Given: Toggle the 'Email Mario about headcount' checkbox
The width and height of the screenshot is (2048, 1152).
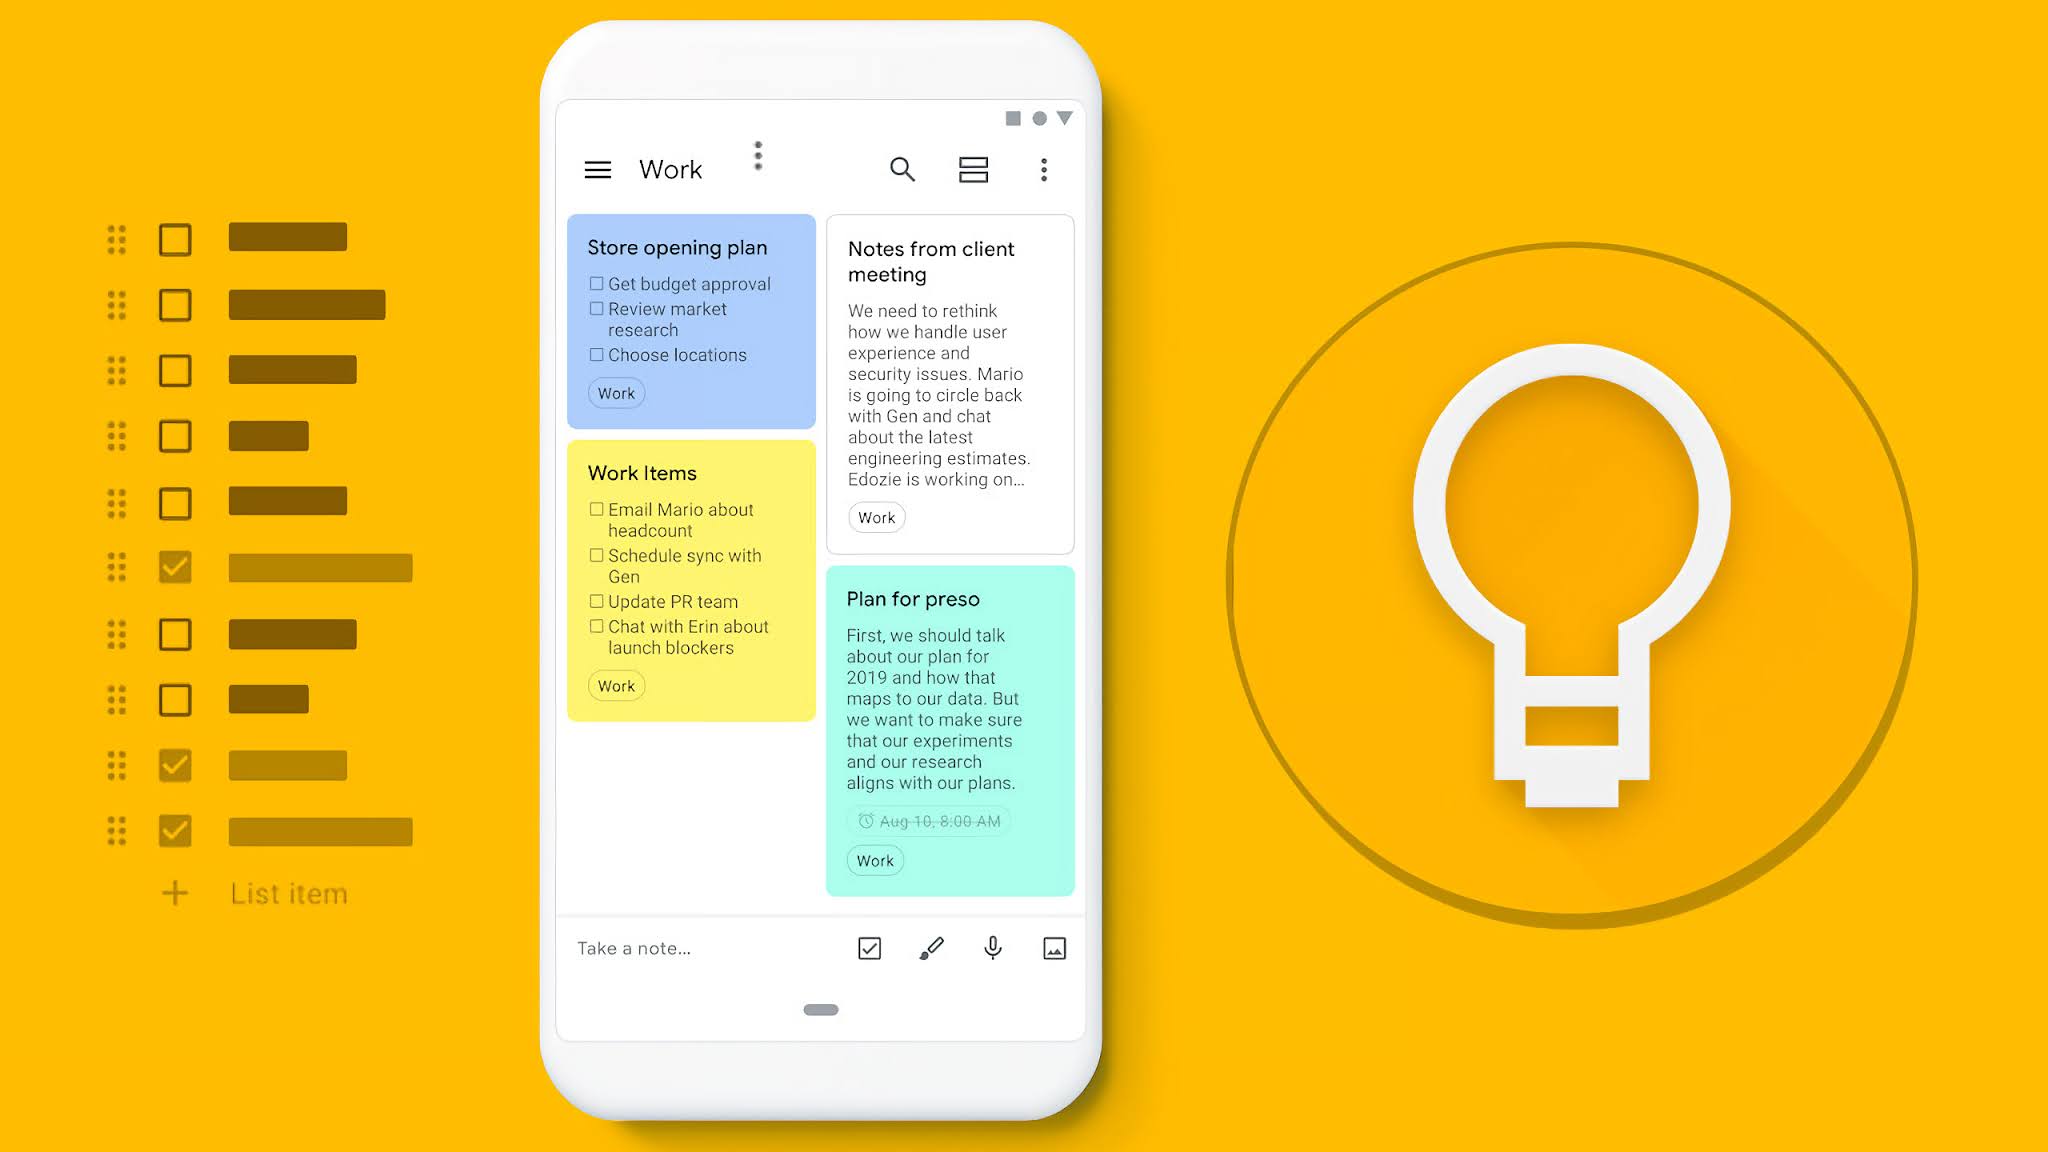Looking at the screenshot, I should [x=596, y=509].
